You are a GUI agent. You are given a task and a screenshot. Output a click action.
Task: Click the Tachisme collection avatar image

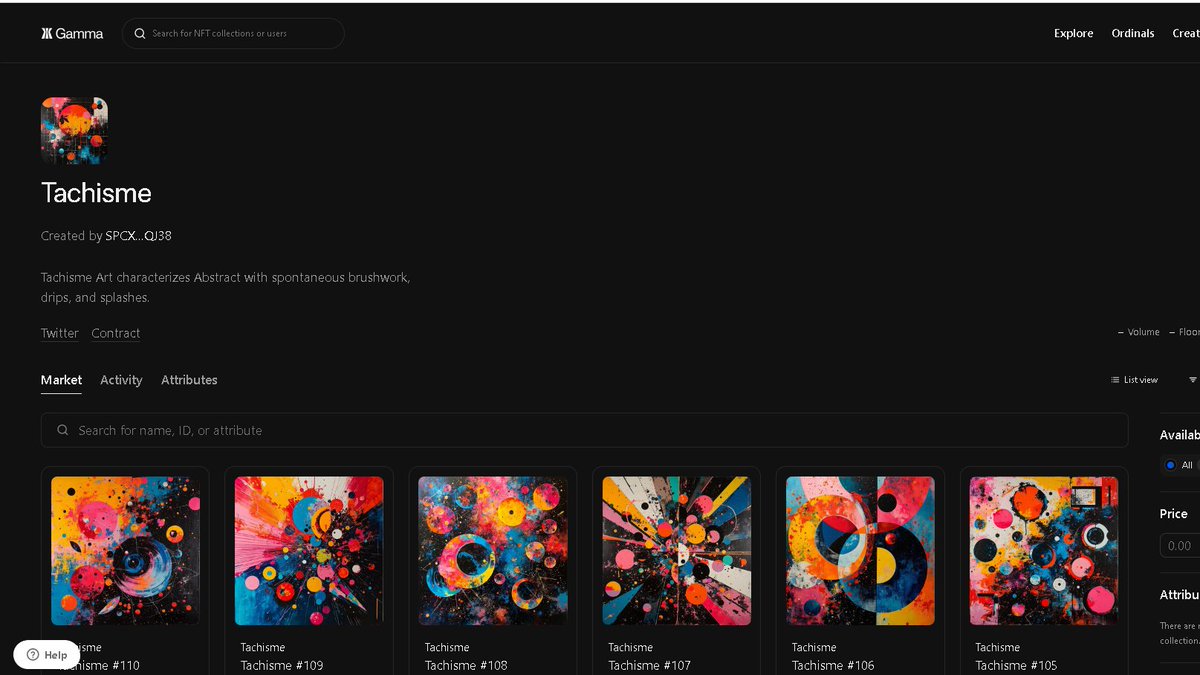point(74,130)
